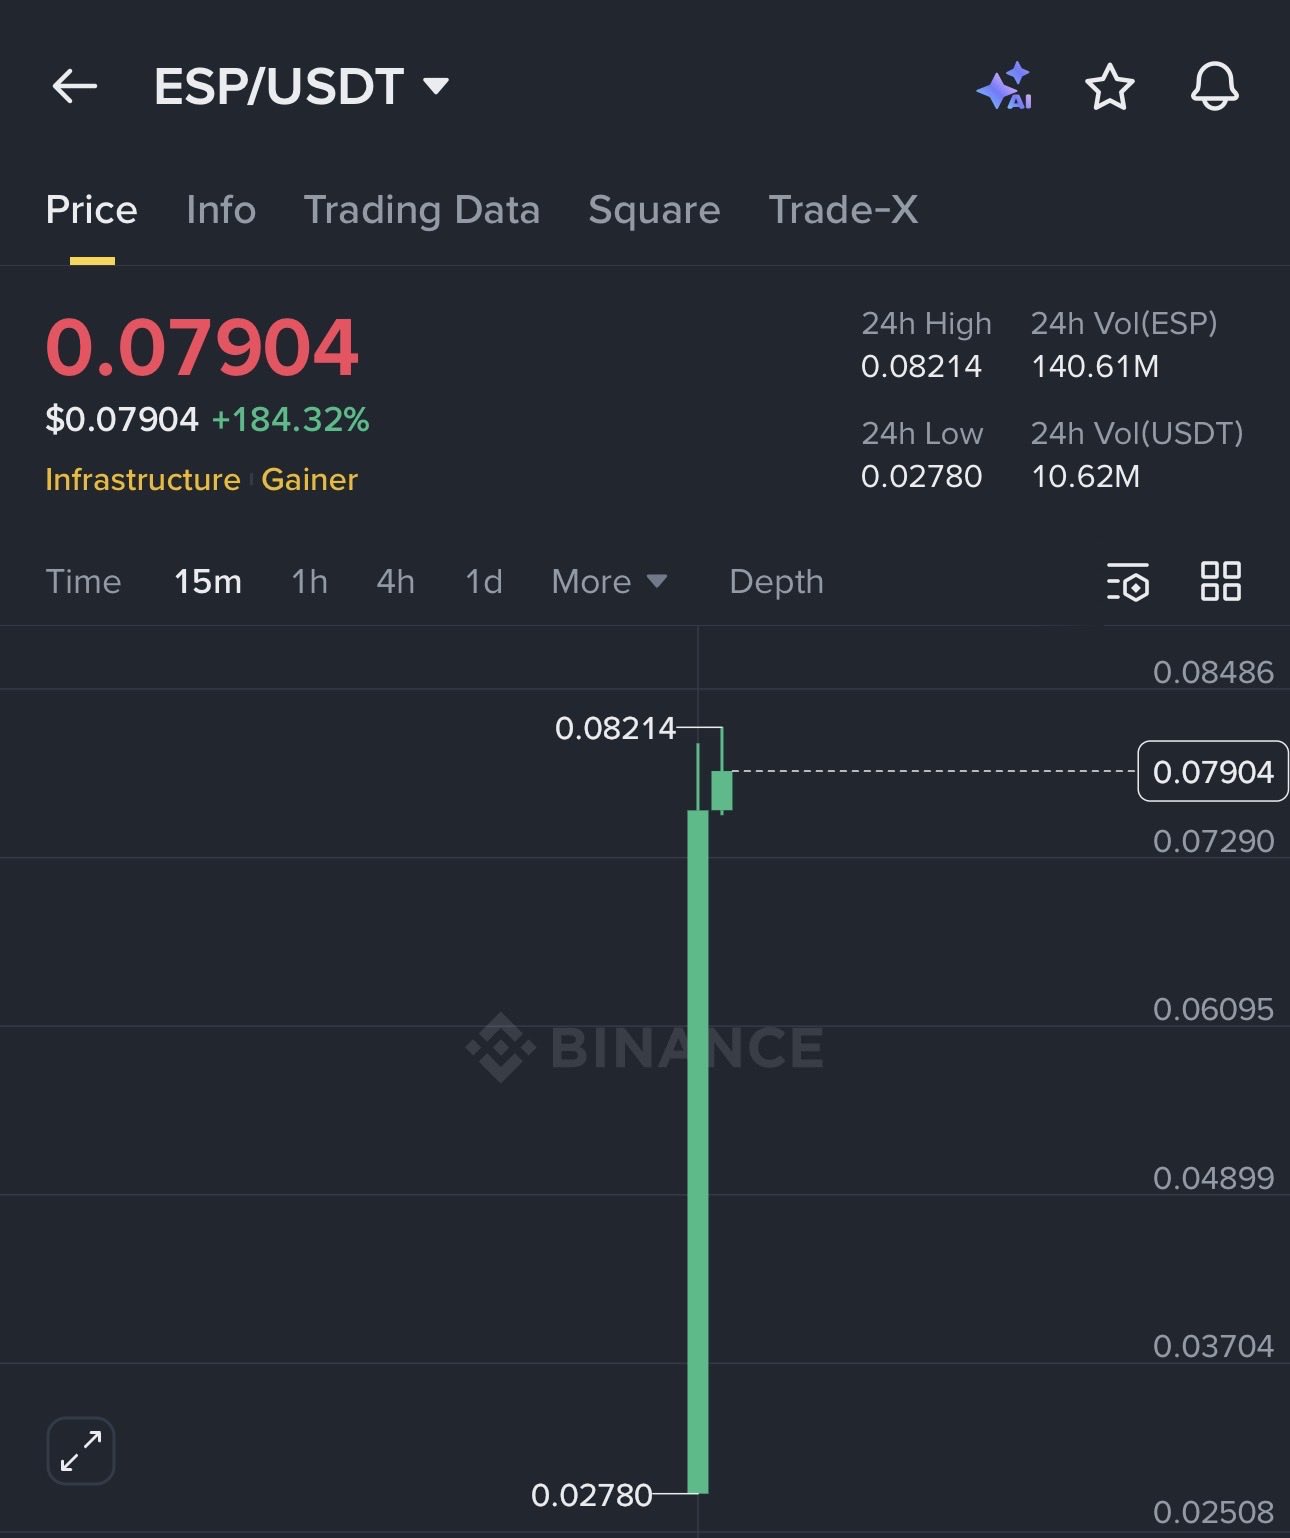Viewport: 1290px width, 1538px height.
Task: Go to the Trade-X tab
Action: tap(843, 210)
